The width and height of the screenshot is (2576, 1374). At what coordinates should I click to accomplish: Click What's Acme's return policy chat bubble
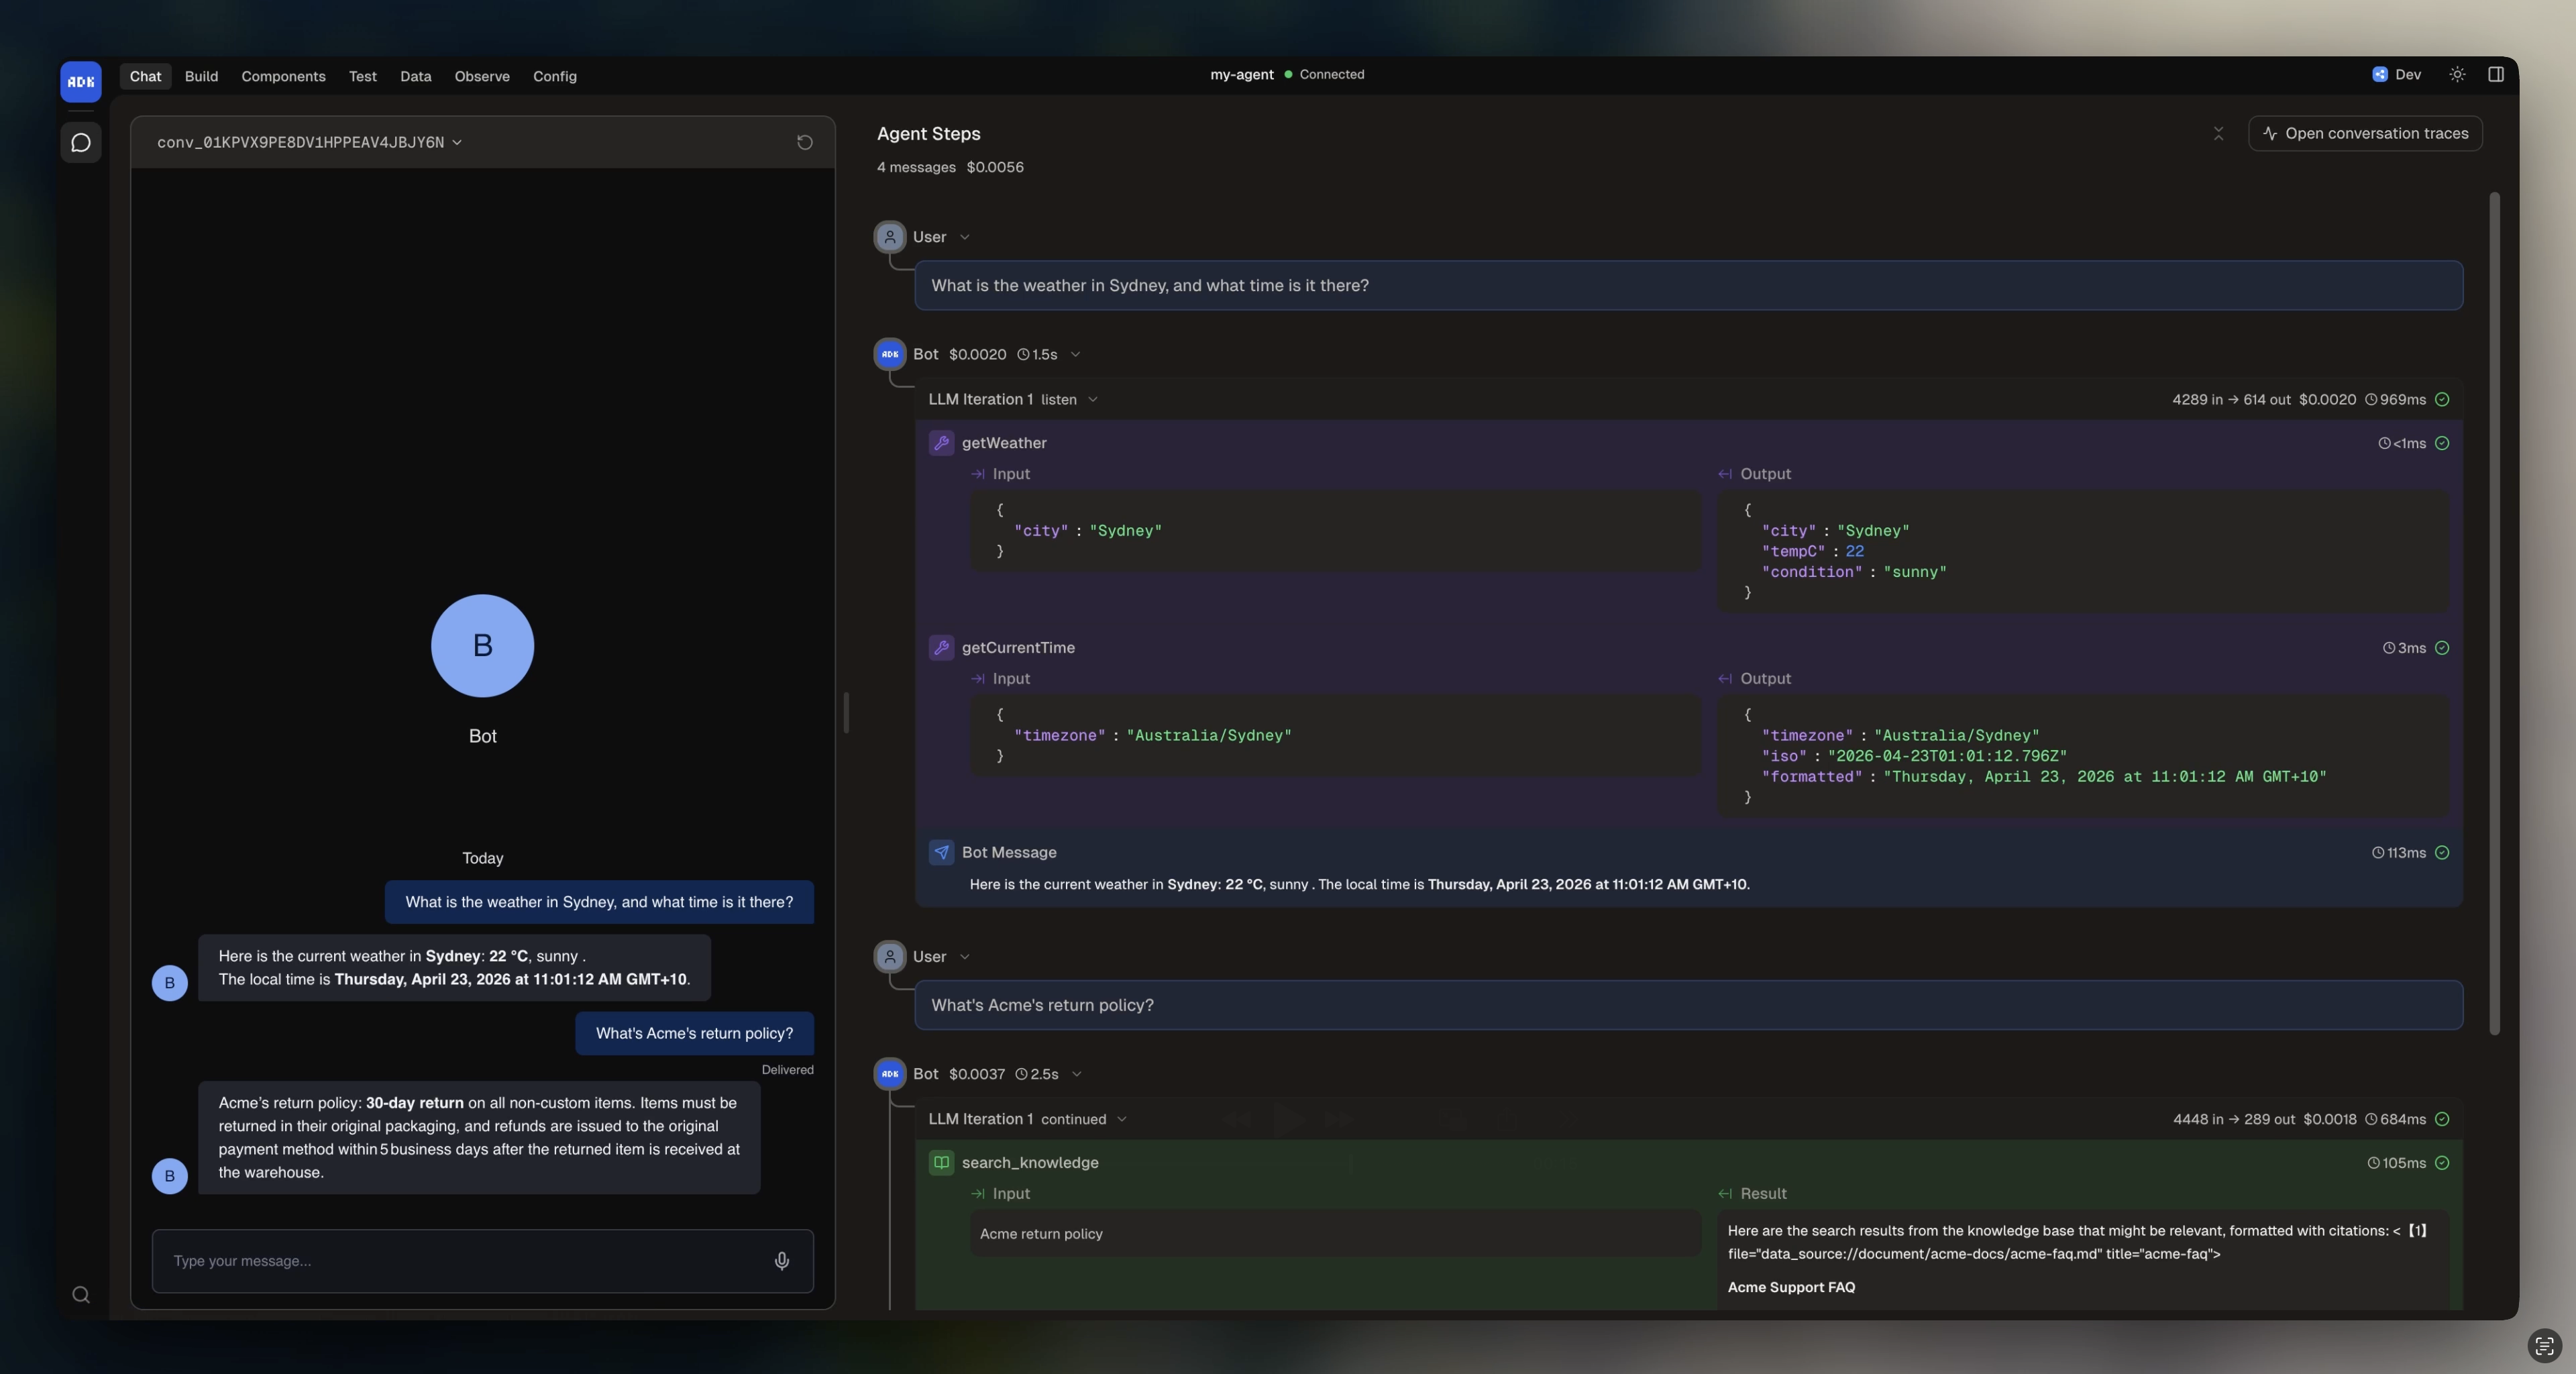click(694, 1034)
